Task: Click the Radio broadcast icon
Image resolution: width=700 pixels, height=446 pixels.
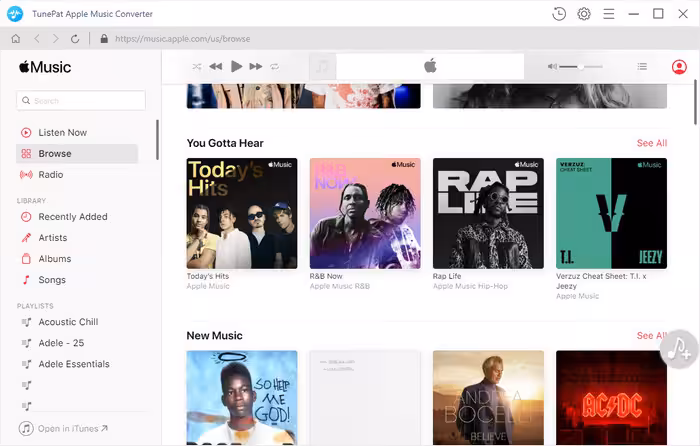Action: (x=26, y=175)
